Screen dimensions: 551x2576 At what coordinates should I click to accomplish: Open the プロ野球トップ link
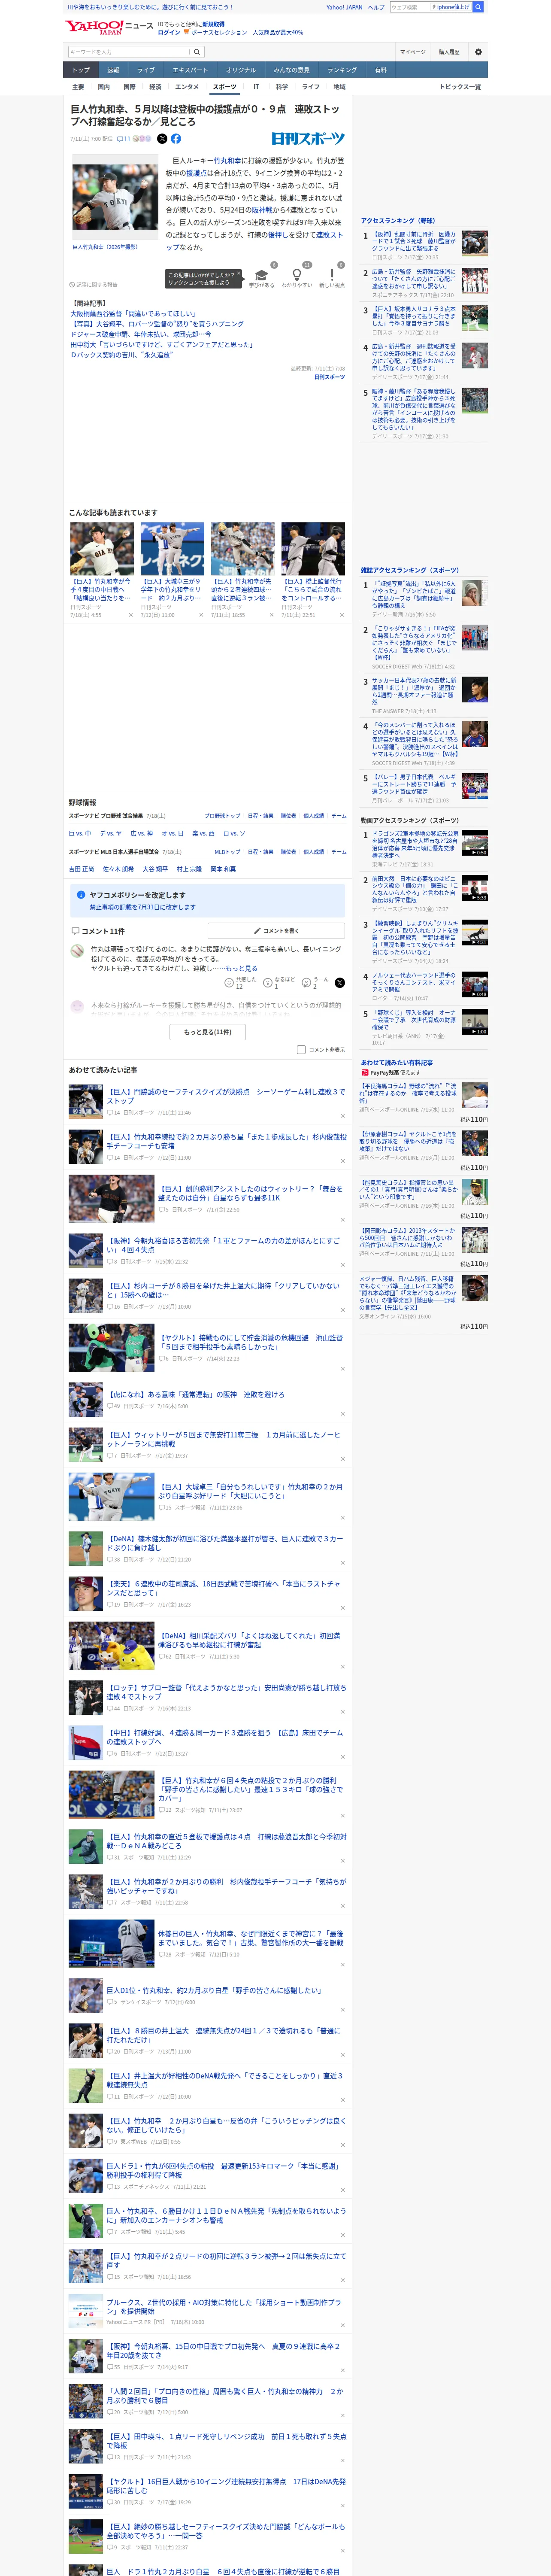click(222, 816)
